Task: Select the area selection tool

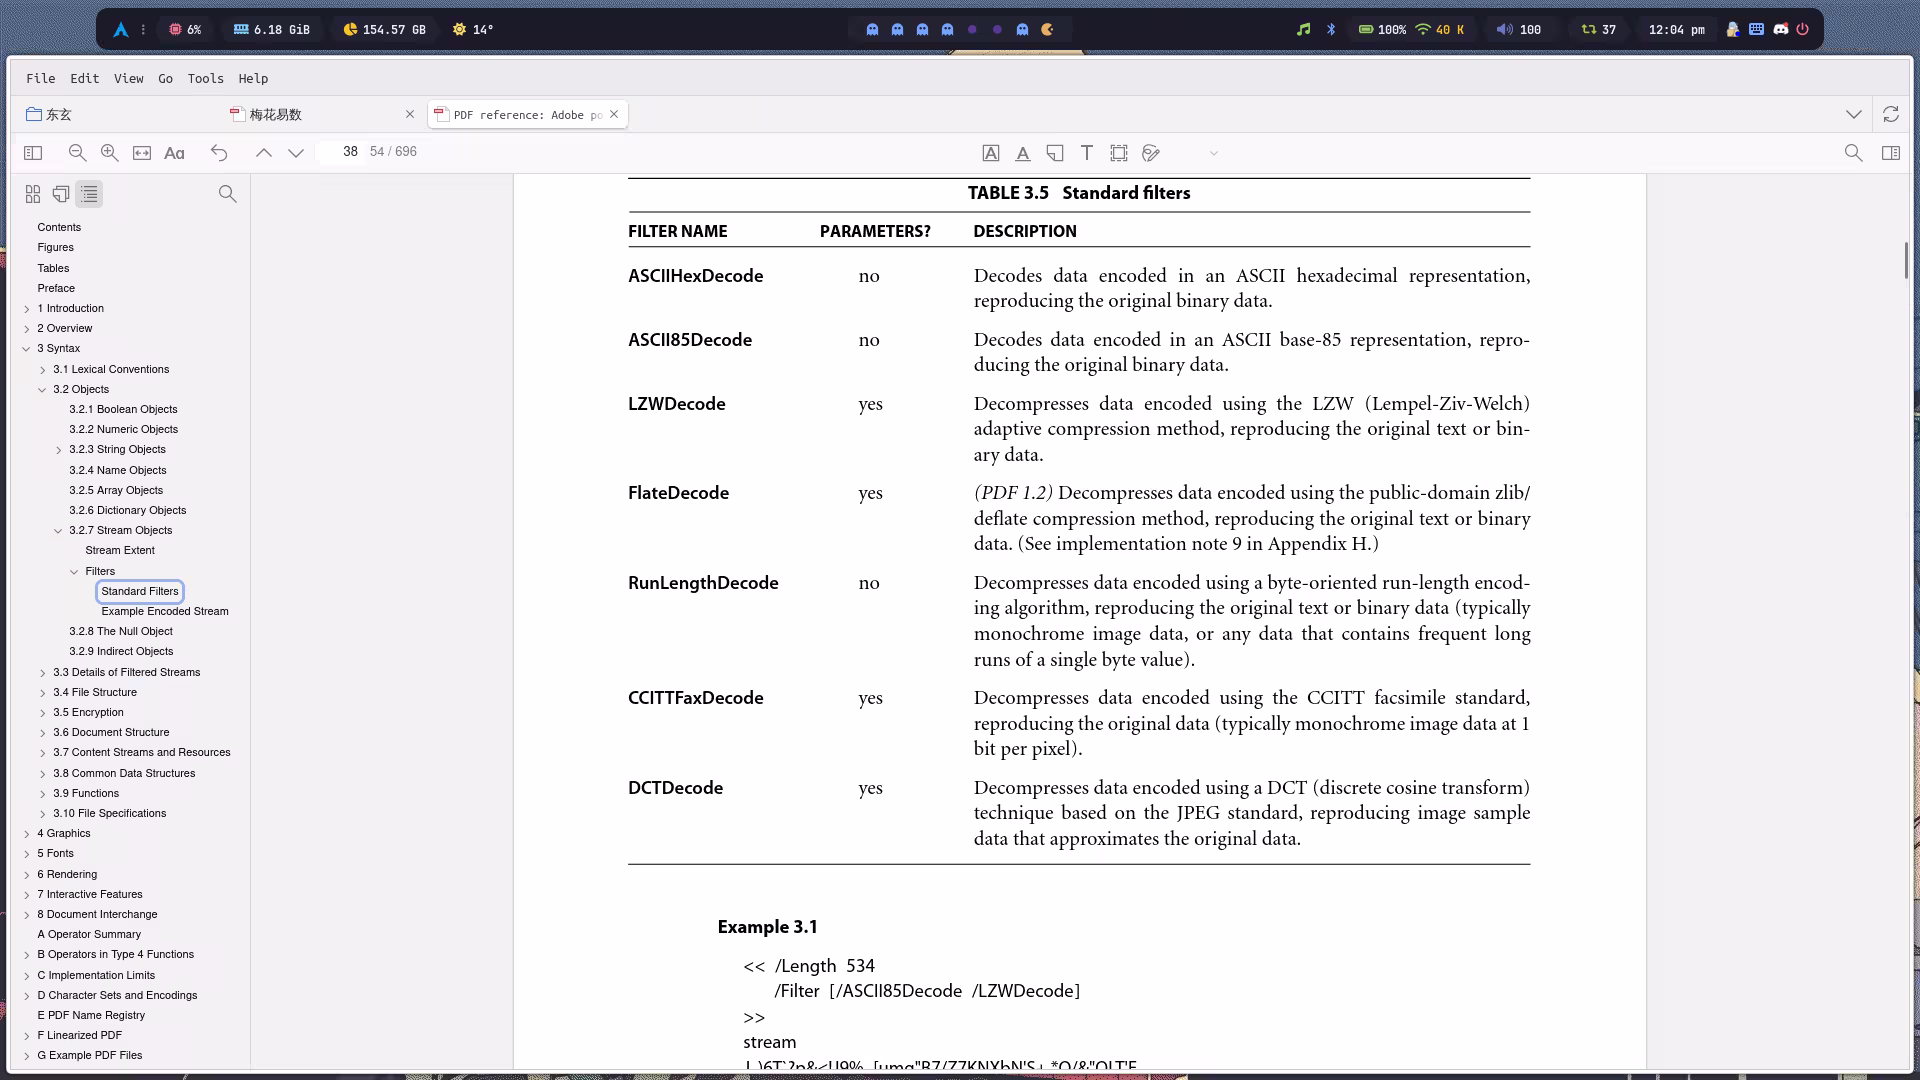Action: click(x=1118, y=153)
